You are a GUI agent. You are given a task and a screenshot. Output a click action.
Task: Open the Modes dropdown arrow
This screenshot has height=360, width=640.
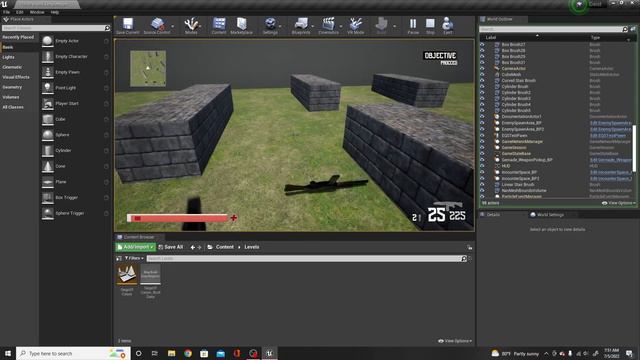point(200,27)
